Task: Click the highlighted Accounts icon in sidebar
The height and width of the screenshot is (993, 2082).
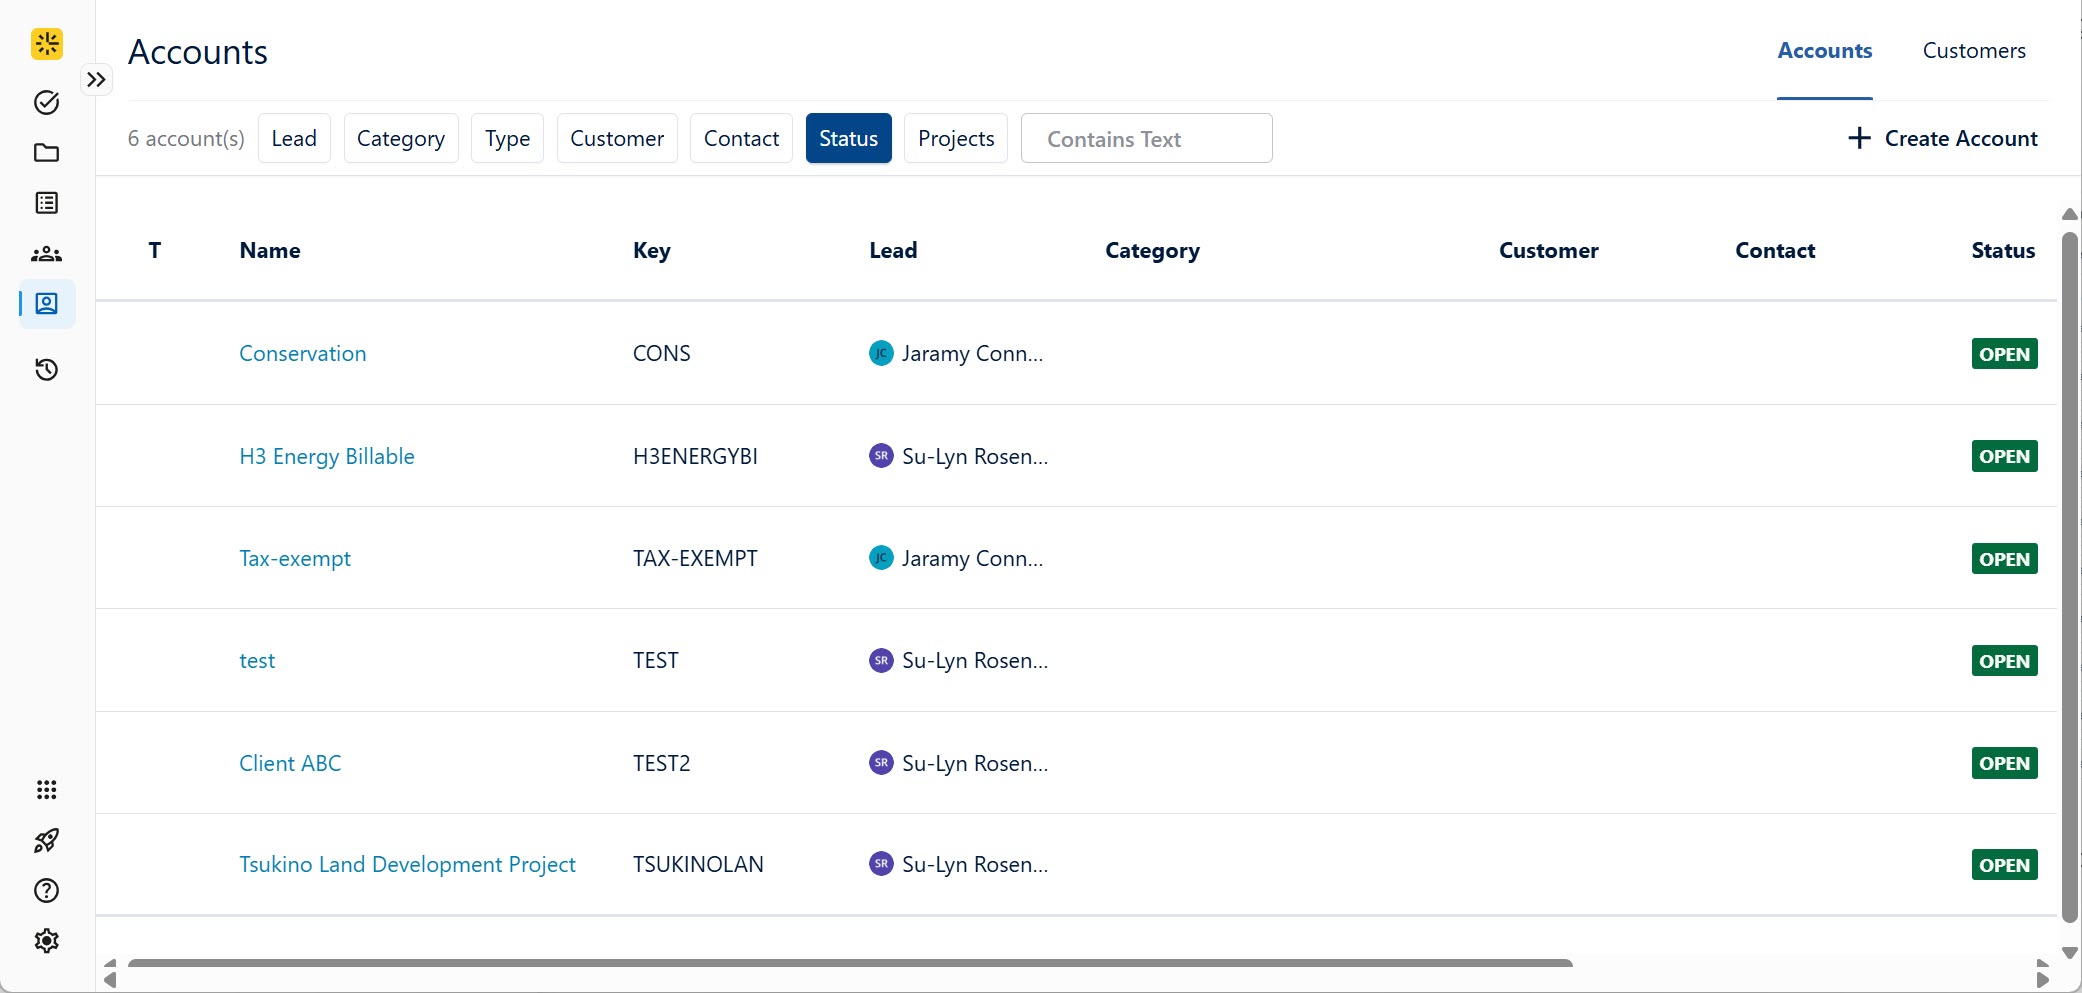Action: point(46,304)
